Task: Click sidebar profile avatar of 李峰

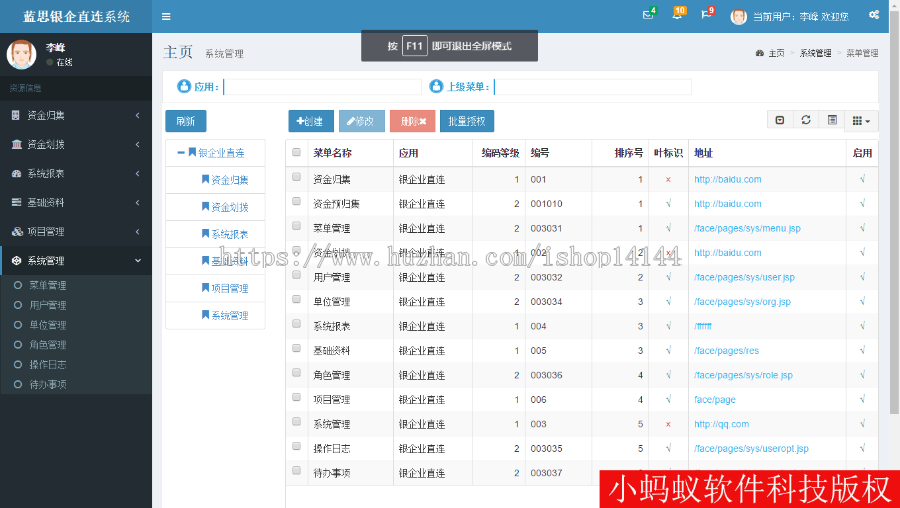Action: pyautogui.click(x=21, y=55)
